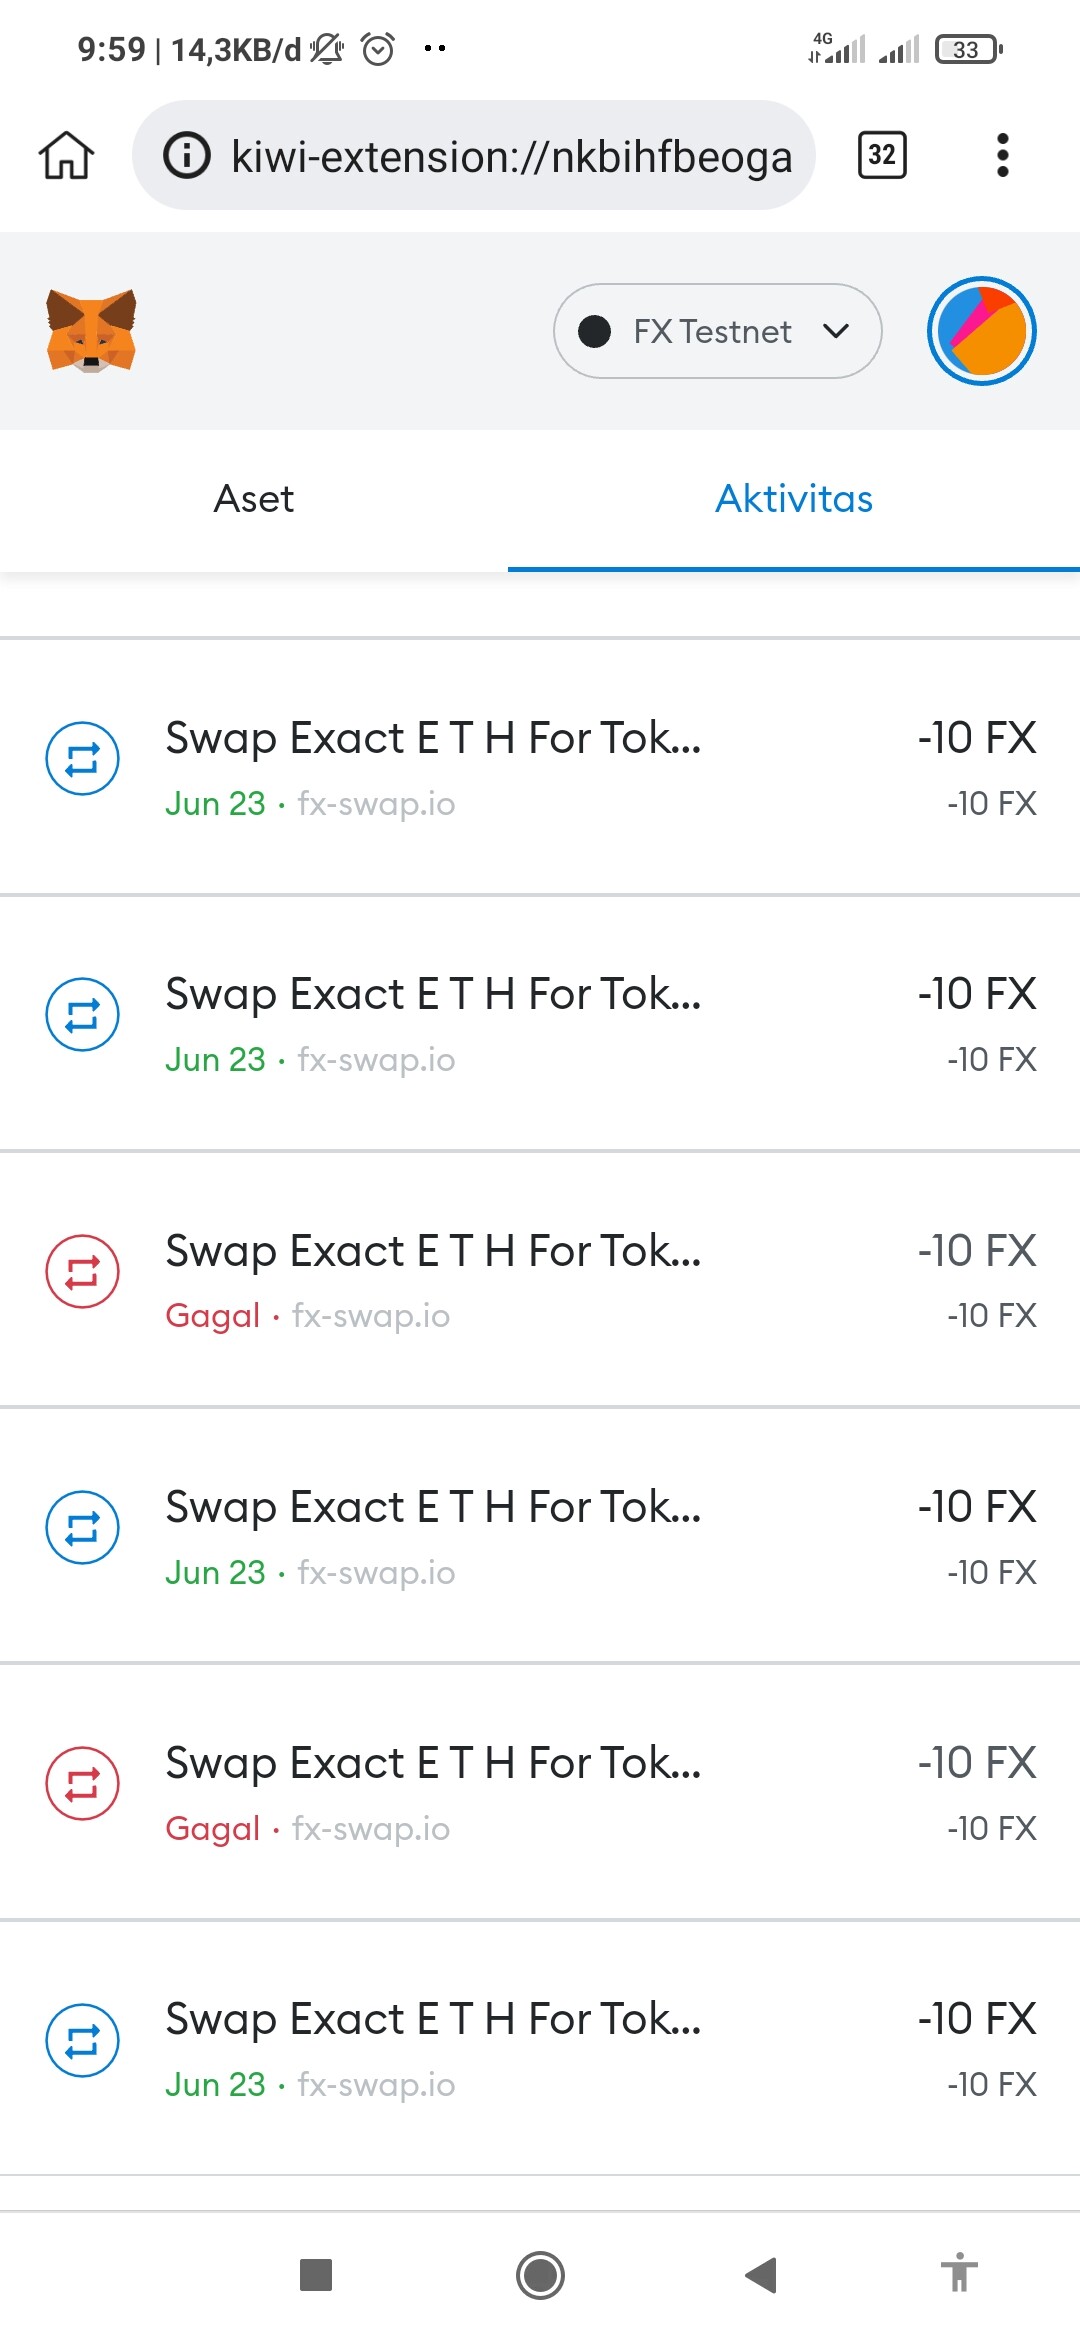
Task: Open the account avatar menu
Action: coord(981,331)
